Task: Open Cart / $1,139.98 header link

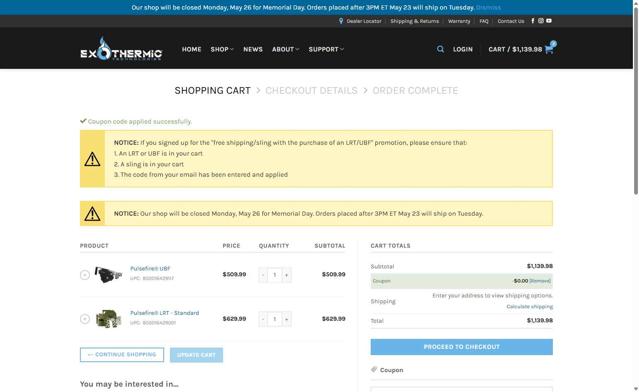Action: [515, 49]
